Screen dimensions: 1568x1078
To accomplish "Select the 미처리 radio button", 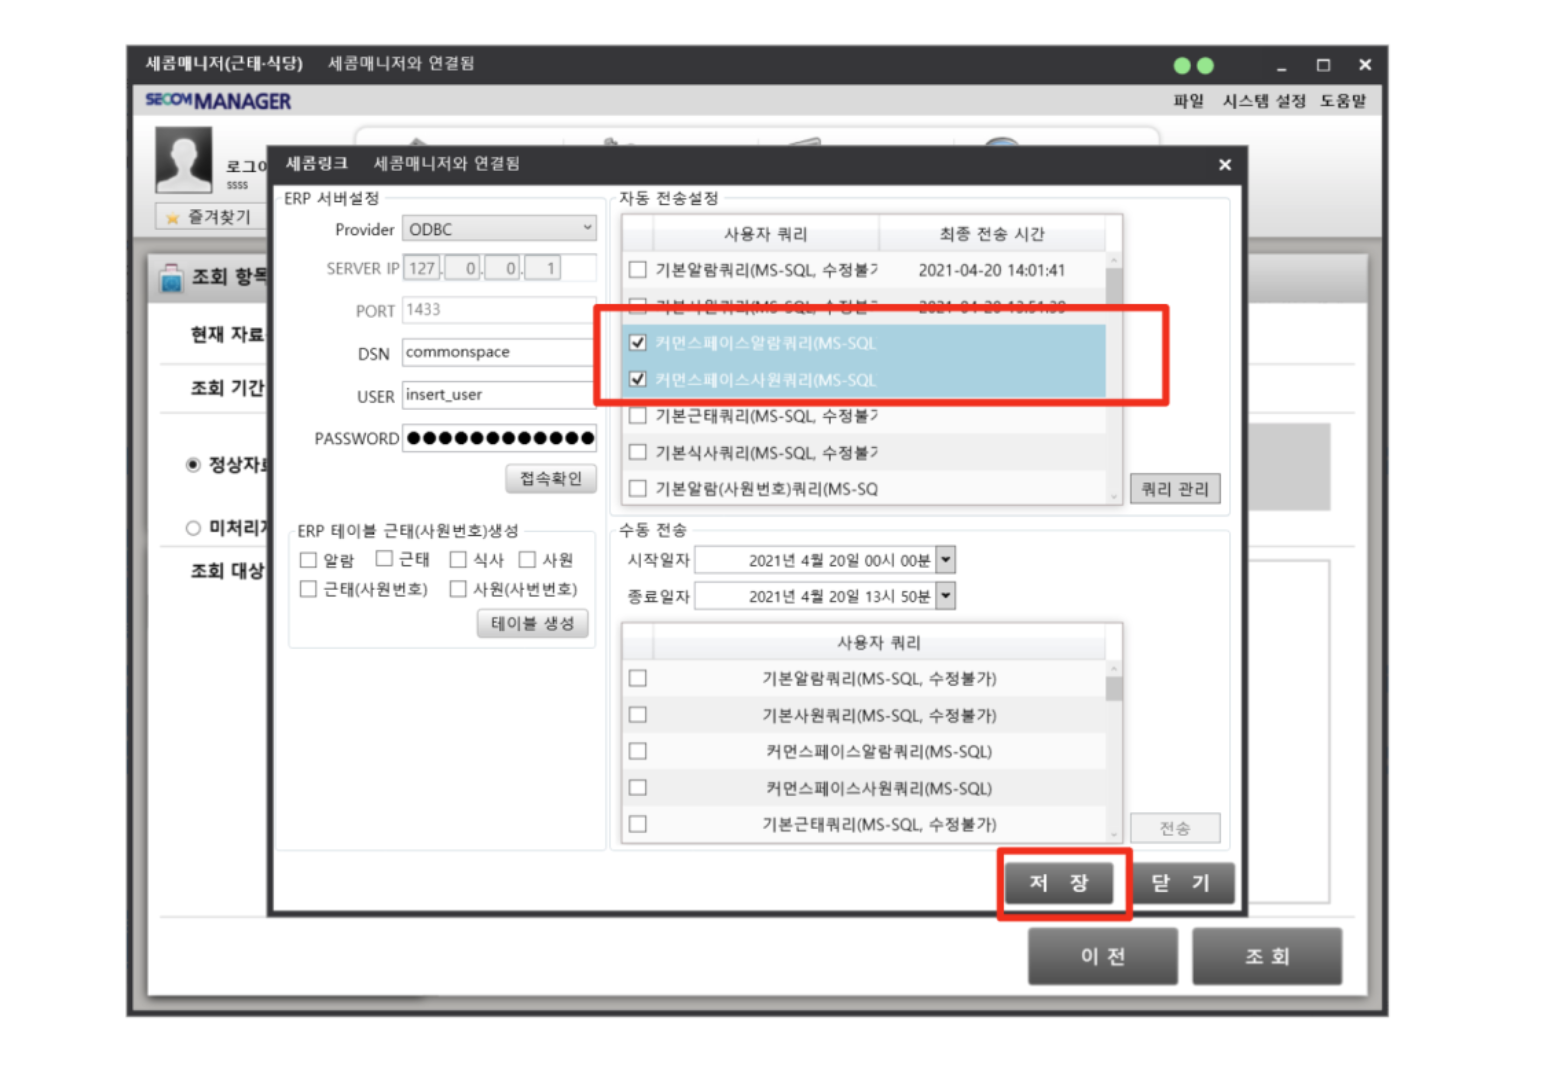I will click(x=193, y=528).
